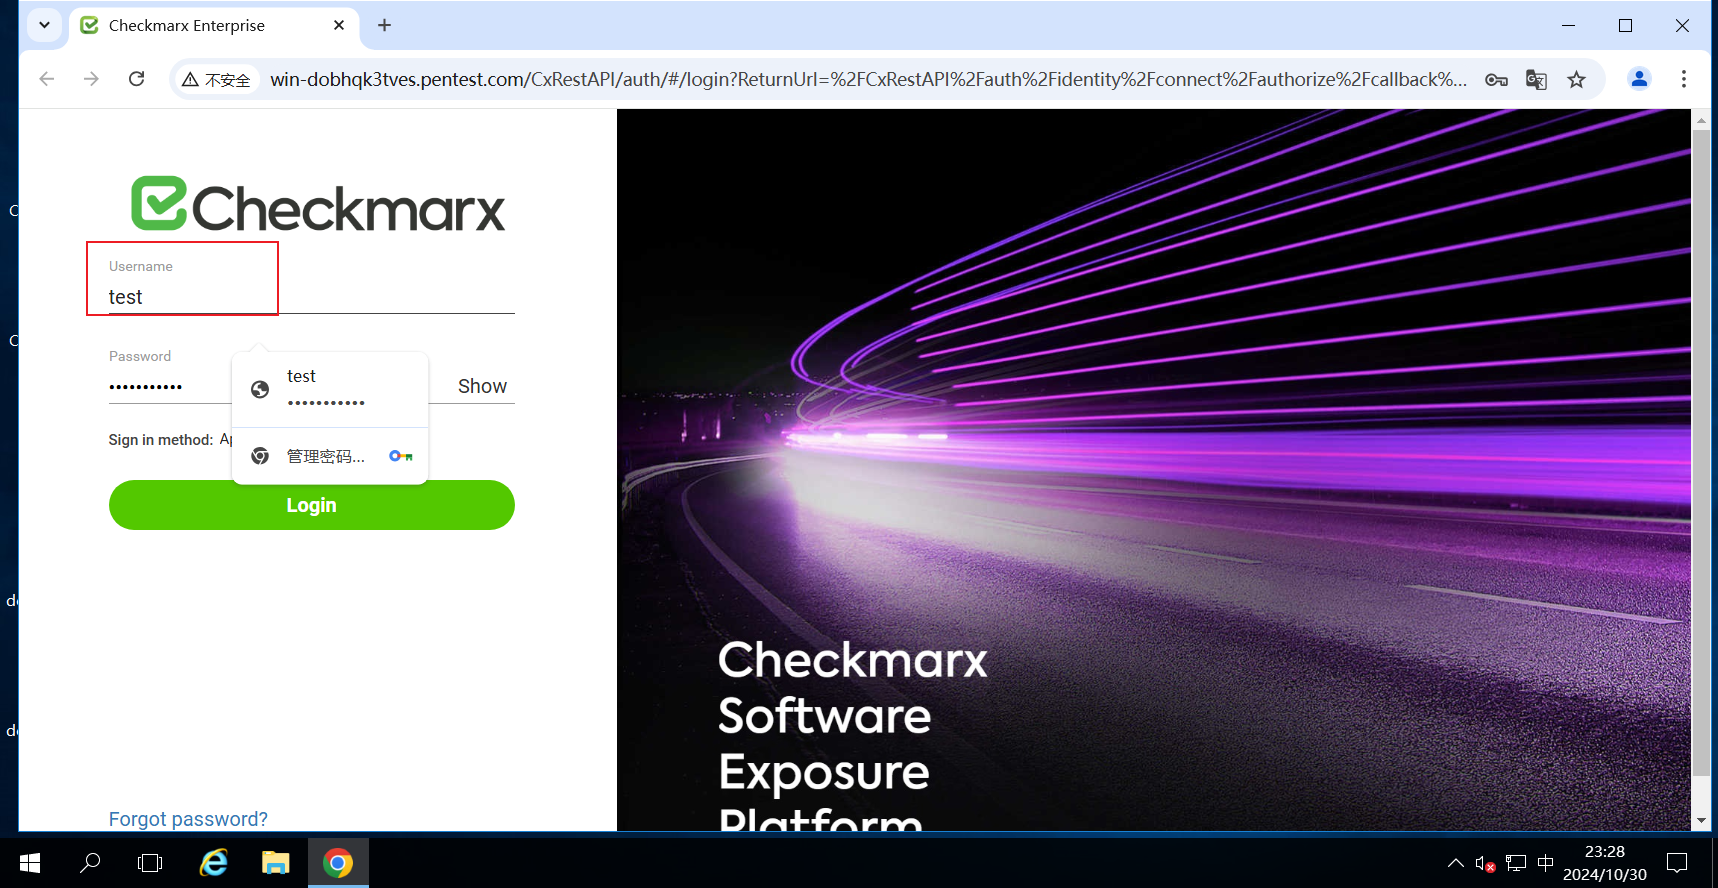The image size is (1718, 888).
Task: Open the password key icon in address bar
Action: click(x=1496, y=80)
